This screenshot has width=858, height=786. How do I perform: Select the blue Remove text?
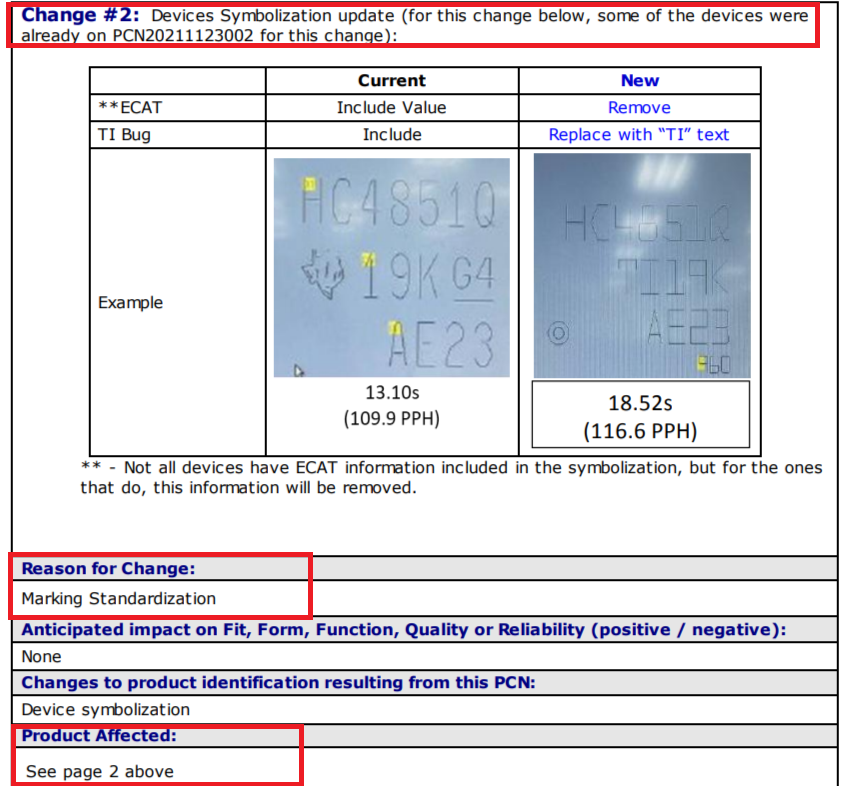tap(639, 107)
